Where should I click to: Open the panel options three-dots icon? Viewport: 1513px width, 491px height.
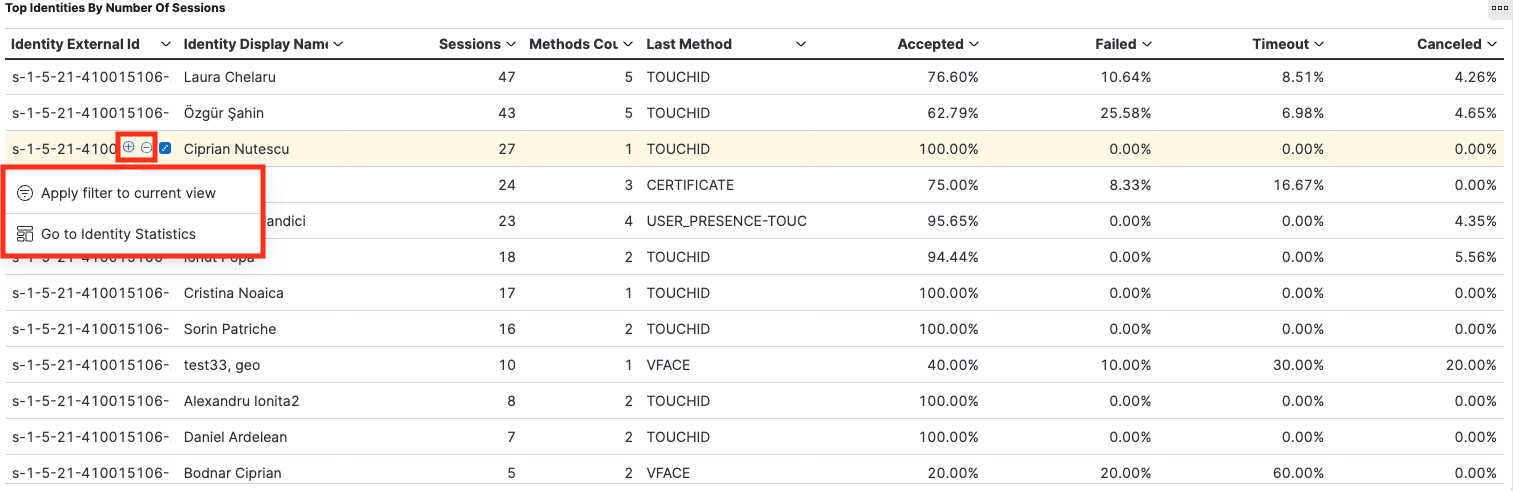coord(1499,8)
